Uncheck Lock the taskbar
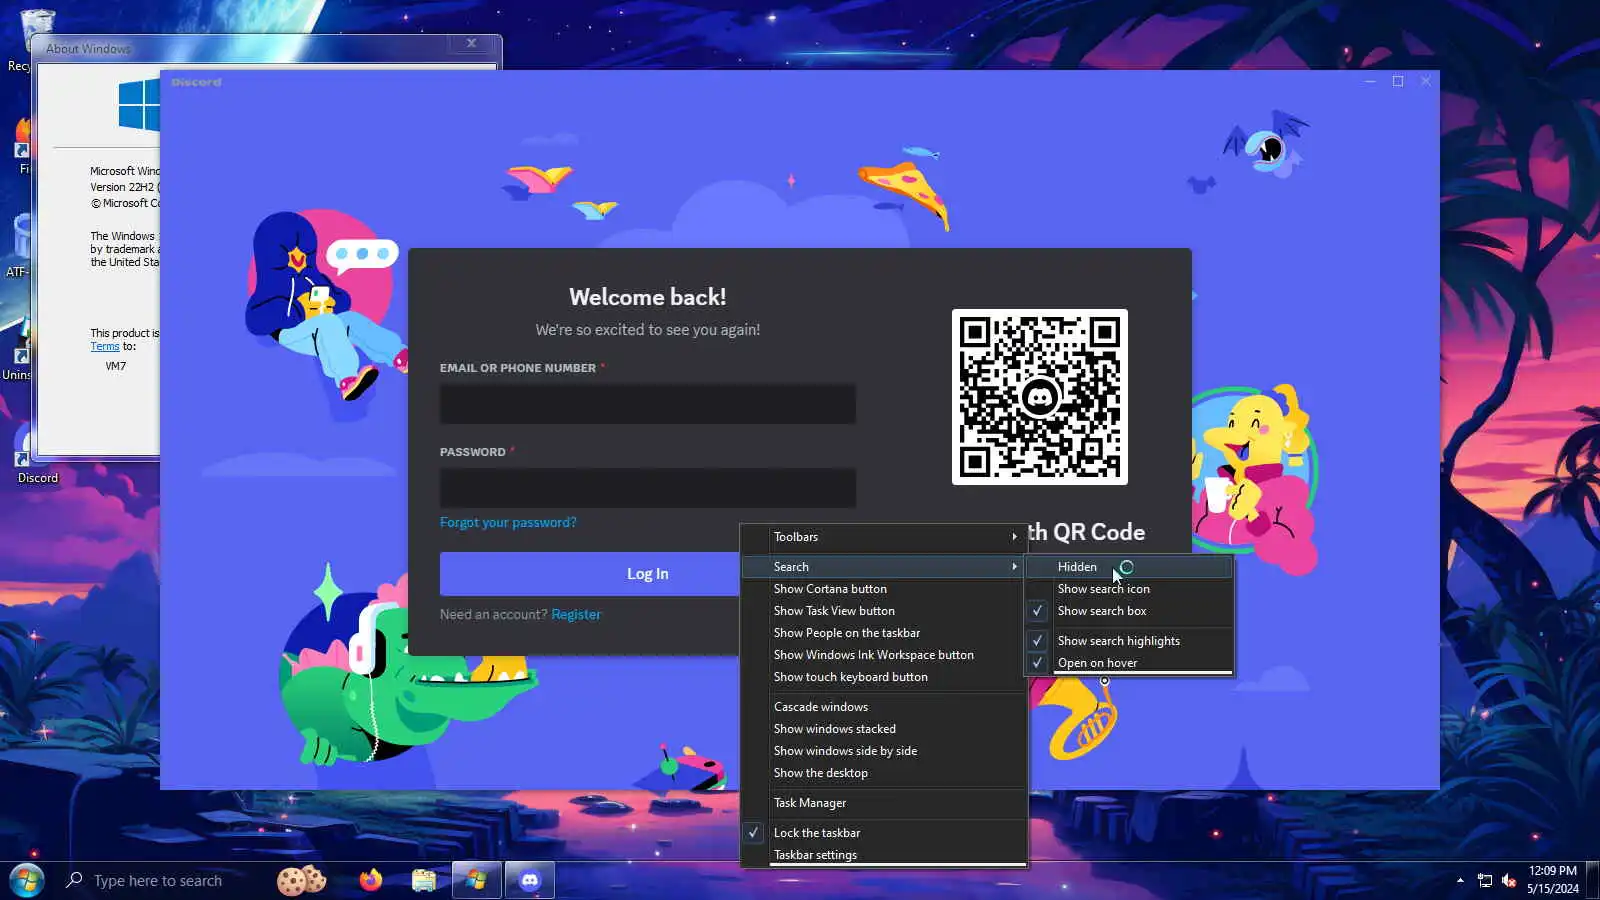Image resolution: width=1600 pixels, height=900 pixels. [x=884, y=833]
